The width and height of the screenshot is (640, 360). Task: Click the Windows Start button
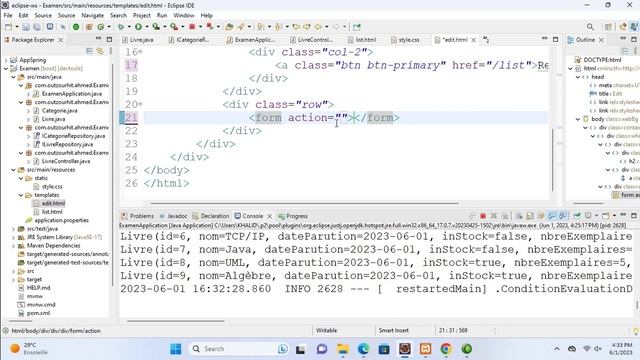click(176, 349)
